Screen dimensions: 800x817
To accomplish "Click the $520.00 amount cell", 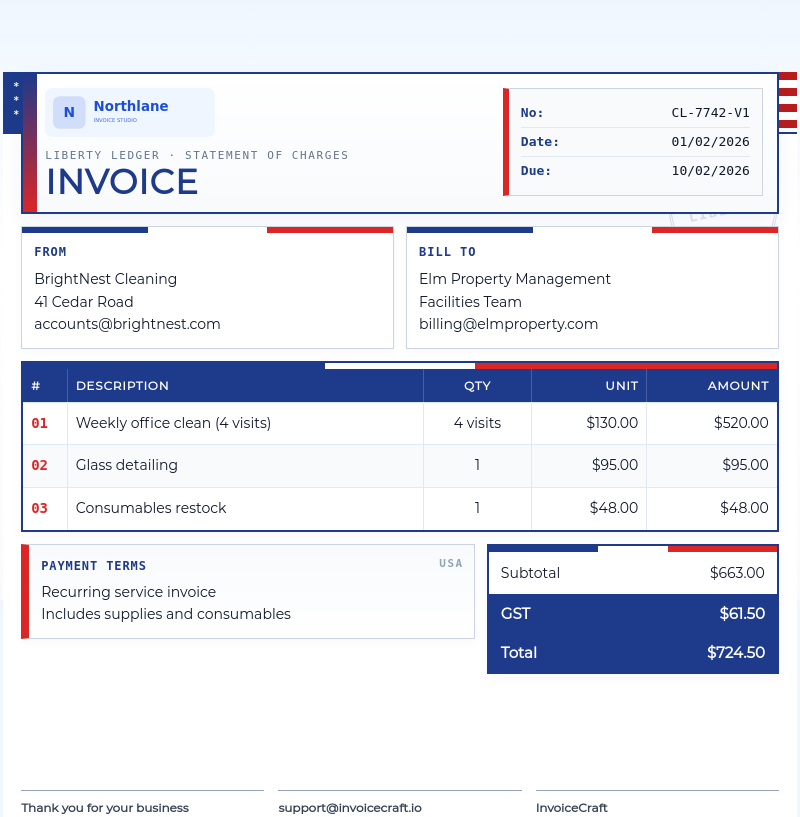I will [x=741, y=423].
